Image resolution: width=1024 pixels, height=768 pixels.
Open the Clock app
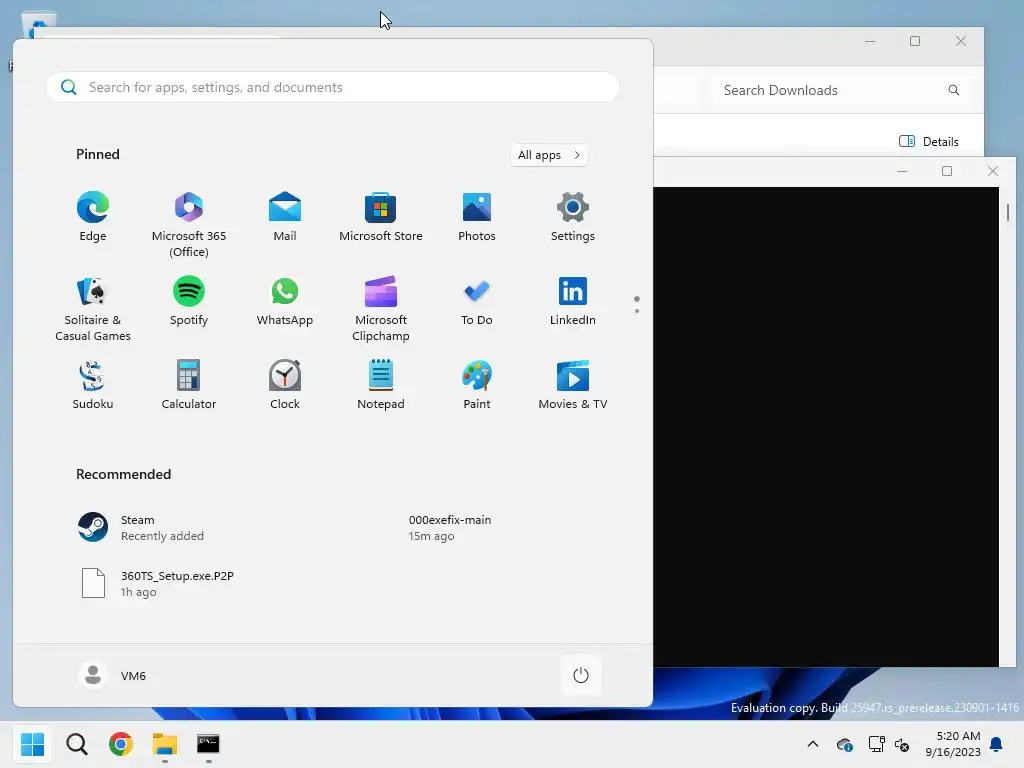pyautogui.click(x=285, y=385)
